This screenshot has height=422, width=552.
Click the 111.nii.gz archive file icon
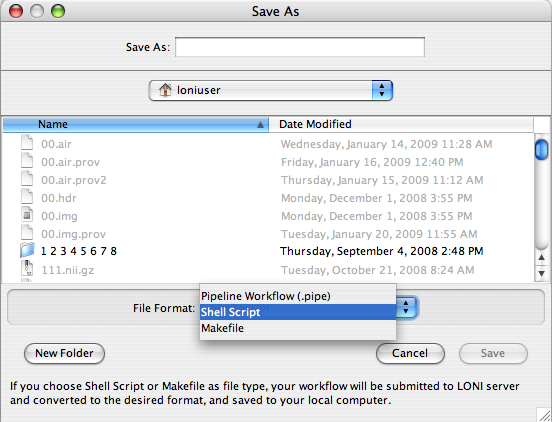27,269
